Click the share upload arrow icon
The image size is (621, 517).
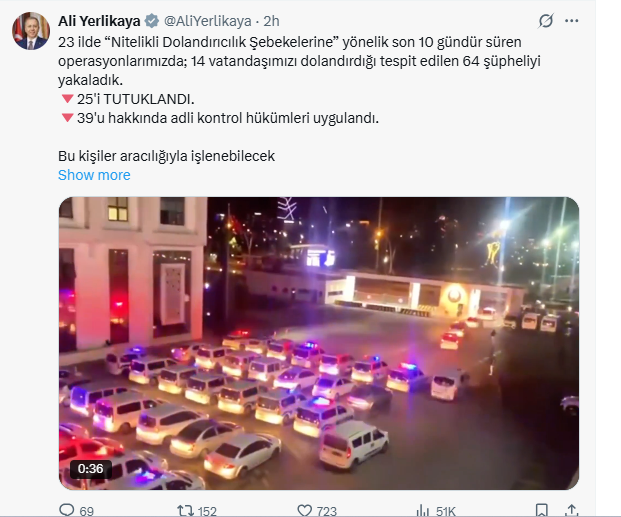coord(571,510)
